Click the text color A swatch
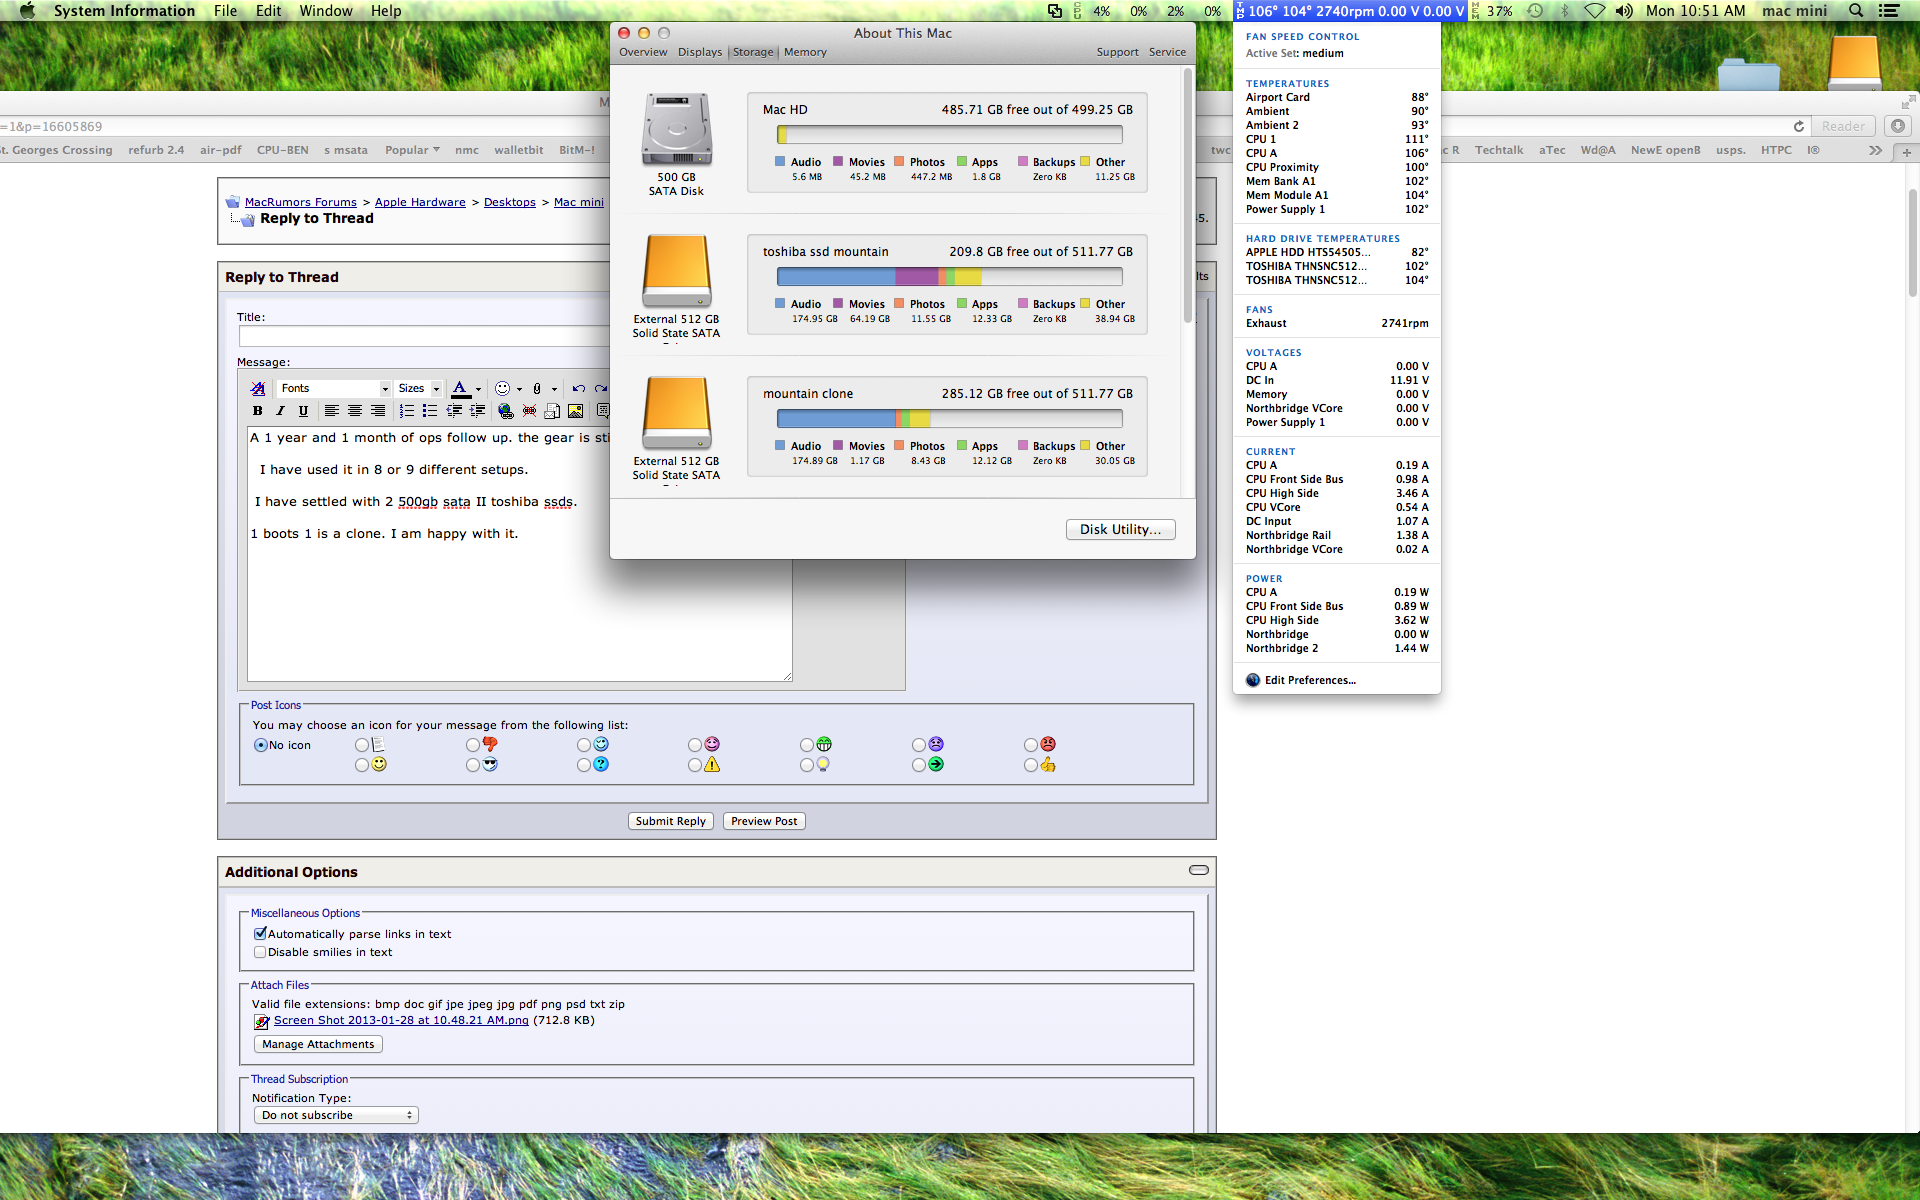This screenshot has width=1920, height=1200. tap(460, 388)
